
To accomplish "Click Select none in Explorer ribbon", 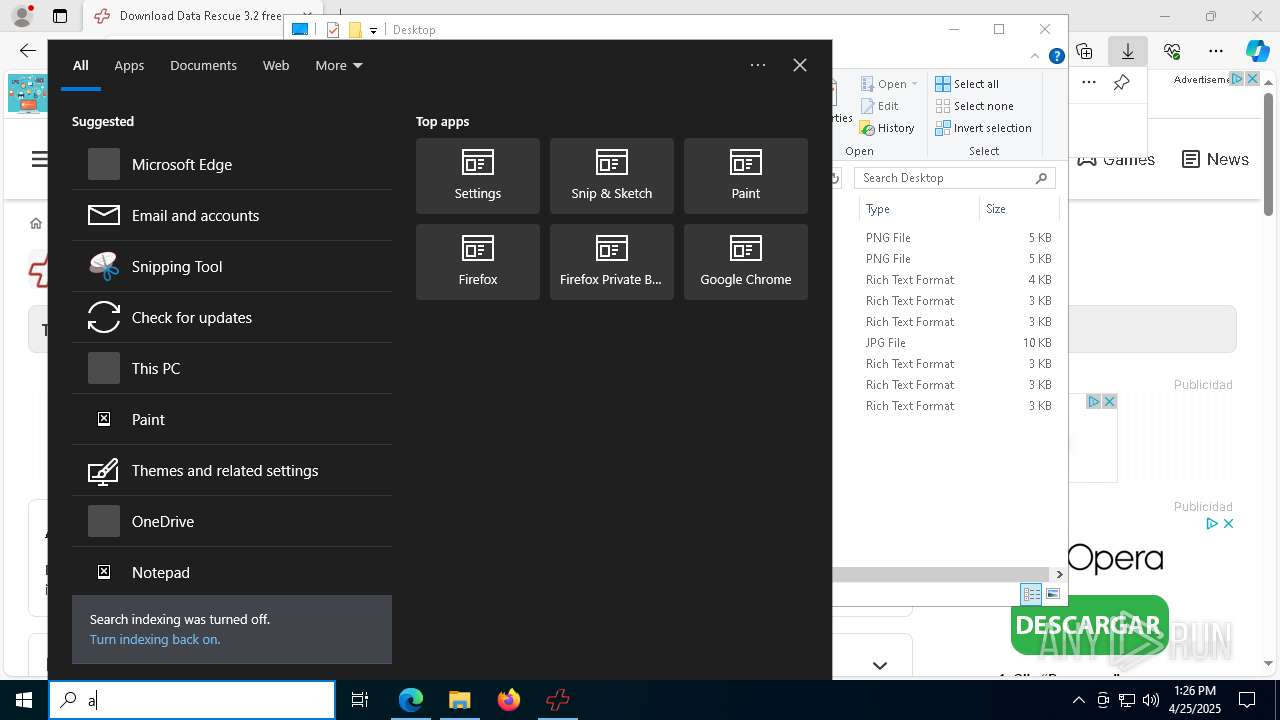I will point(975,106).
